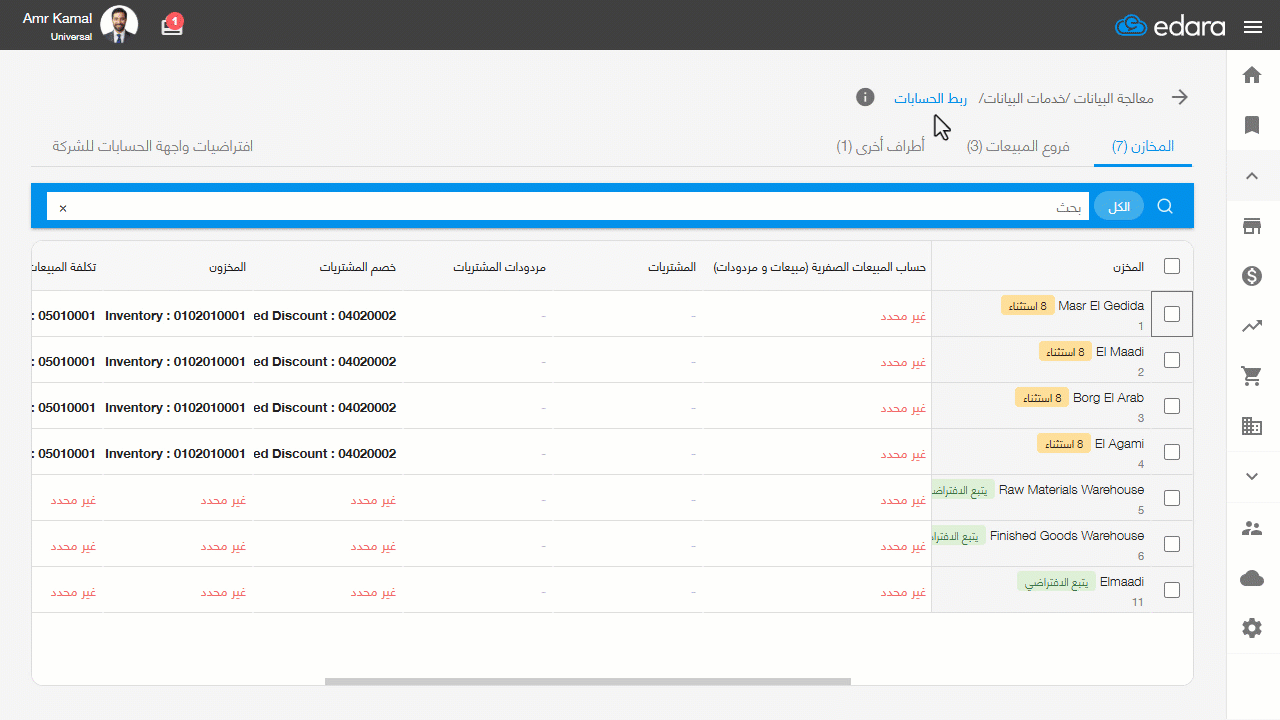This screenshot has width=1280, height=720.
Task: Click يتبع الافتراضي badge for Elmaadi
Action: [1057, 582]
